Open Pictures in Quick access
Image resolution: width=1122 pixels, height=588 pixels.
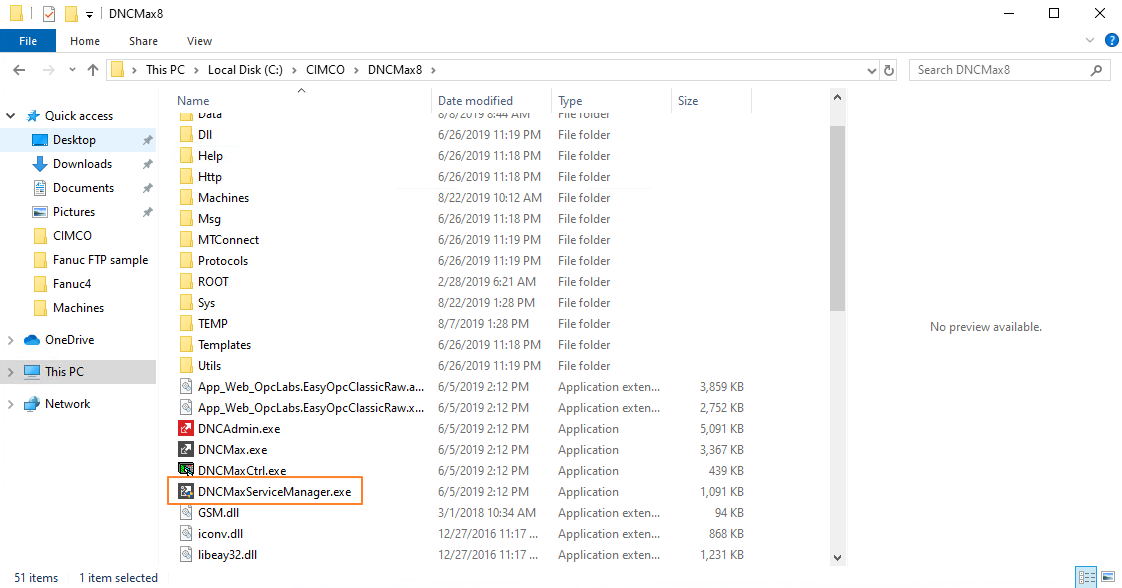[x=74, y=212]
